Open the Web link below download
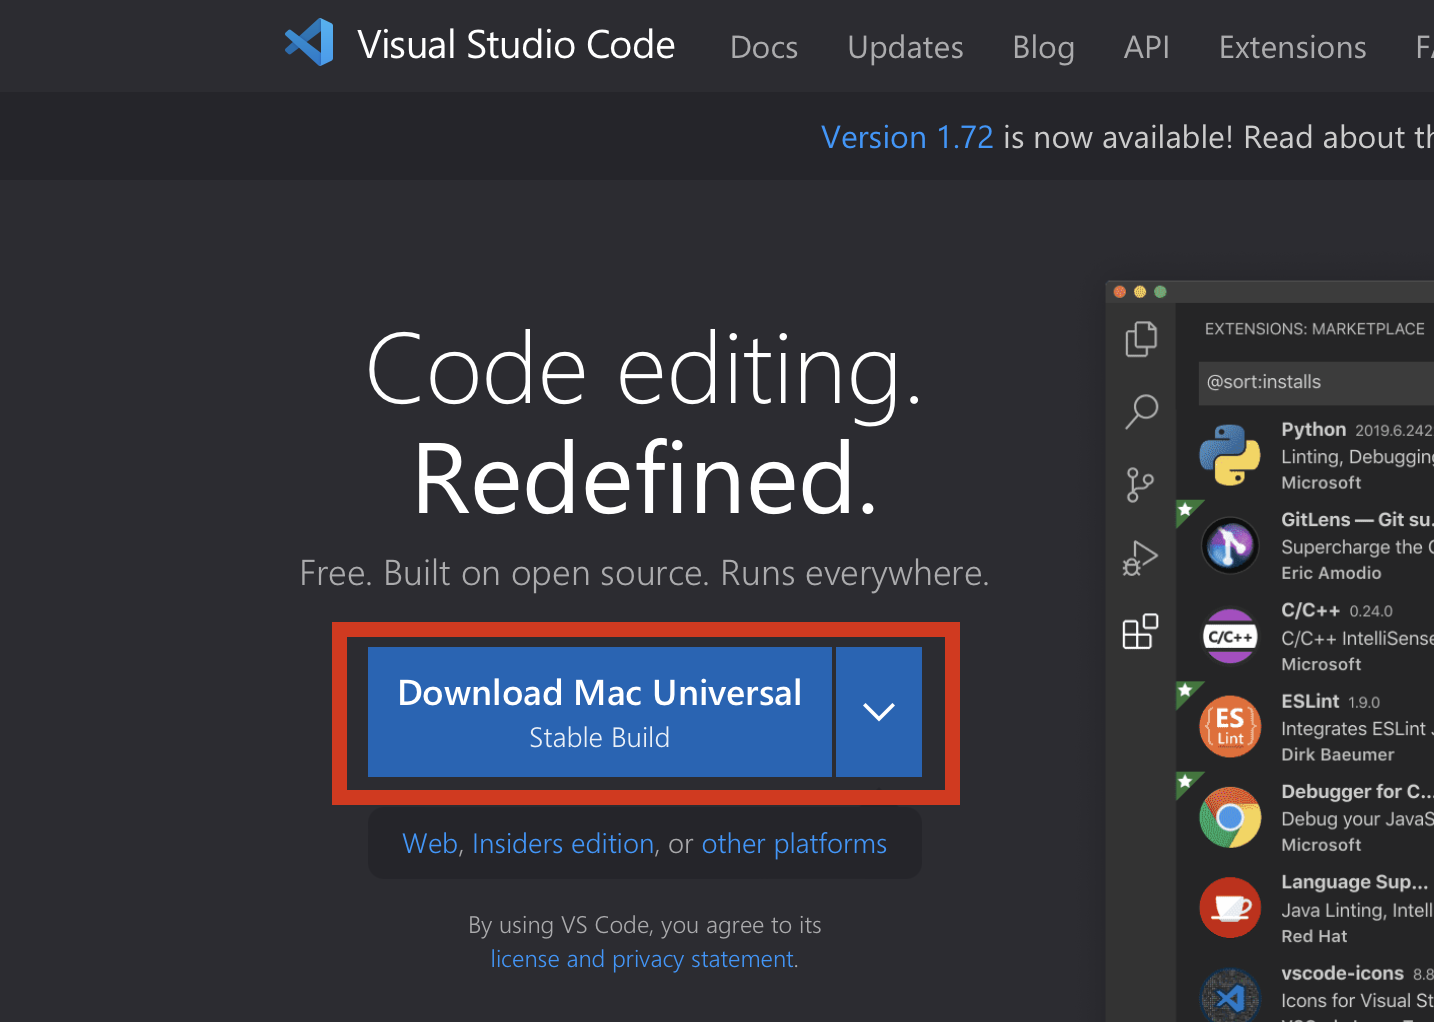Viewport: 1434px width, 1022px height. coord(432,844)
